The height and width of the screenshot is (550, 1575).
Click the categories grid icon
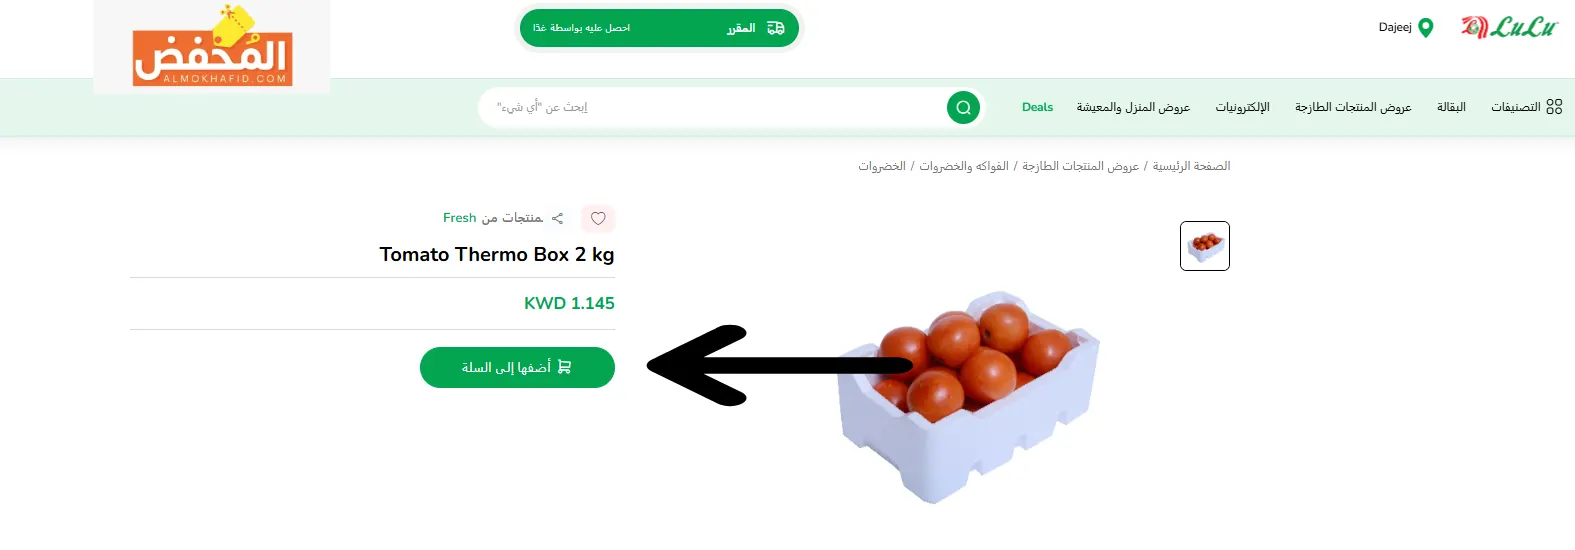tap(1554, 107)
